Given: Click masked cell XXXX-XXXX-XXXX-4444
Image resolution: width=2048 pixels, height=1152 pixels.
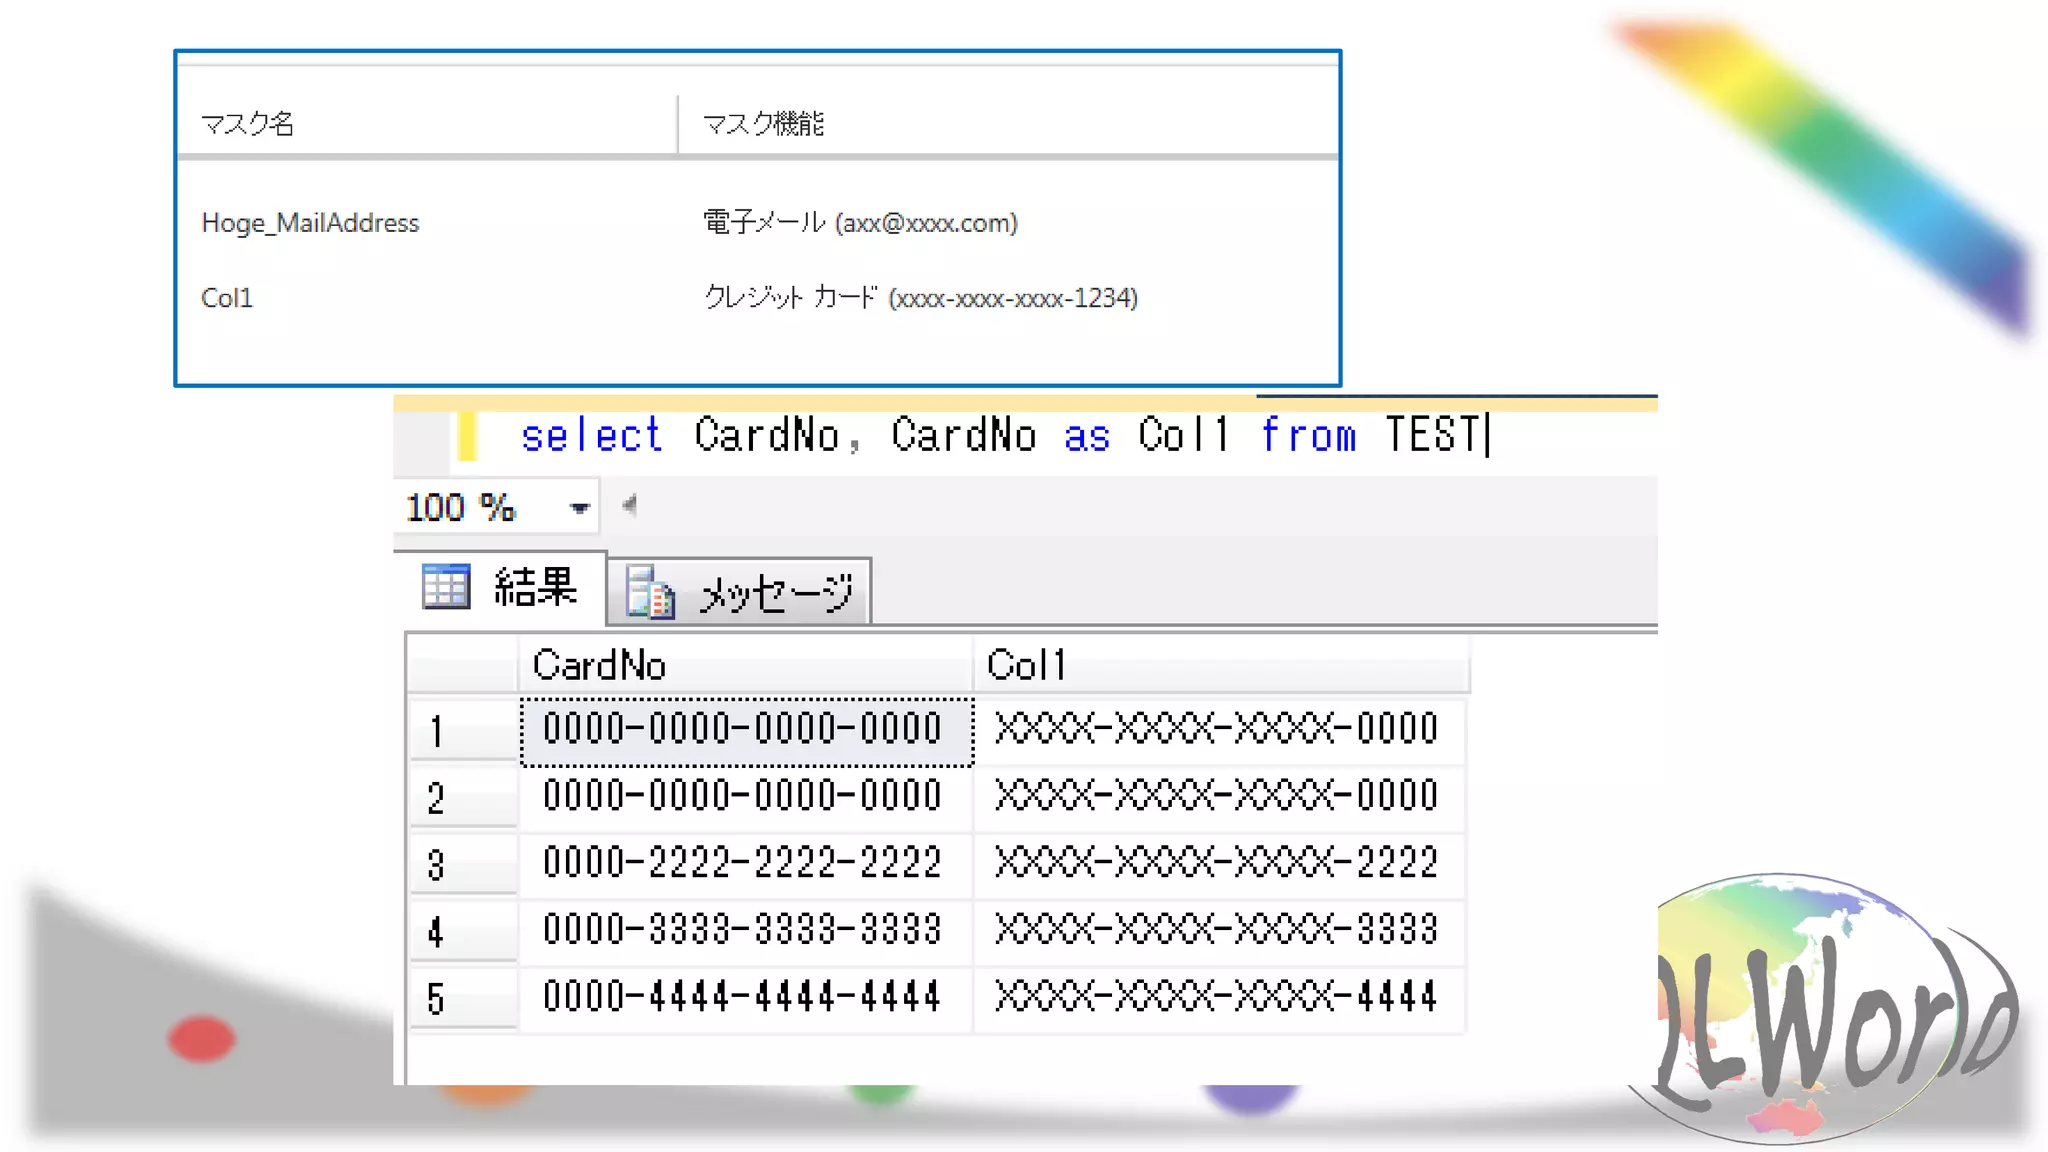Looking at the screenshot, I should pyautogui.click(x=1216, y=997).
